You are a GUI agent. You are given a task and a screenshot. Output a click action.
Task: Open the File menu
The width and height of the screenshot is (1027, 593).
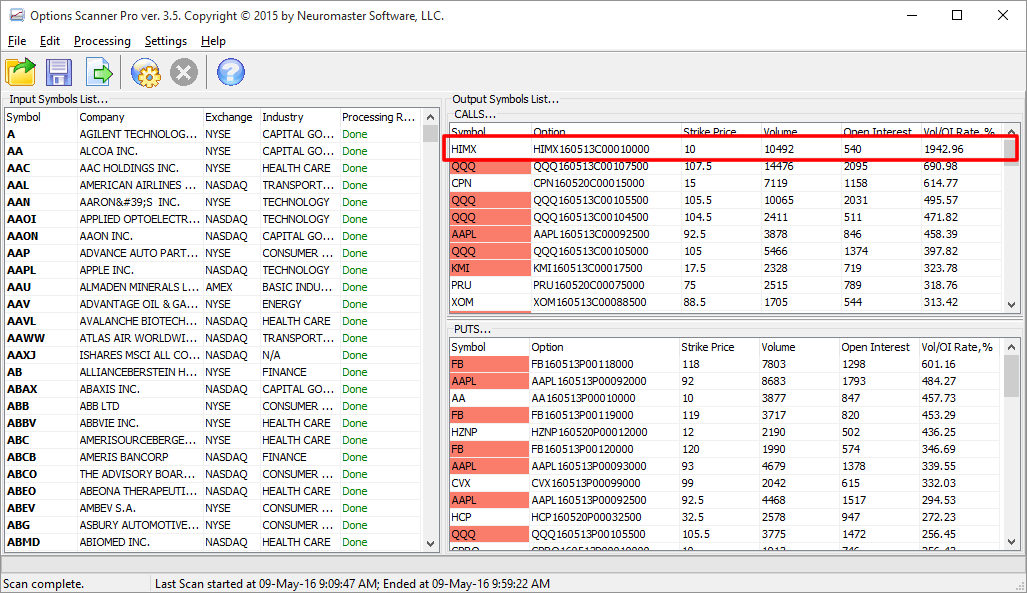point(17,41)
